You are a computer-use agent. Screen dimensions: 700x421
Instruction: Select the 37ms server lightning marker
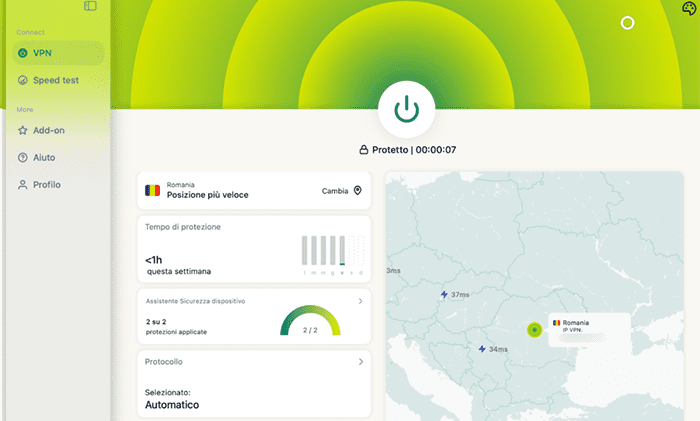[x=445, y=295]
